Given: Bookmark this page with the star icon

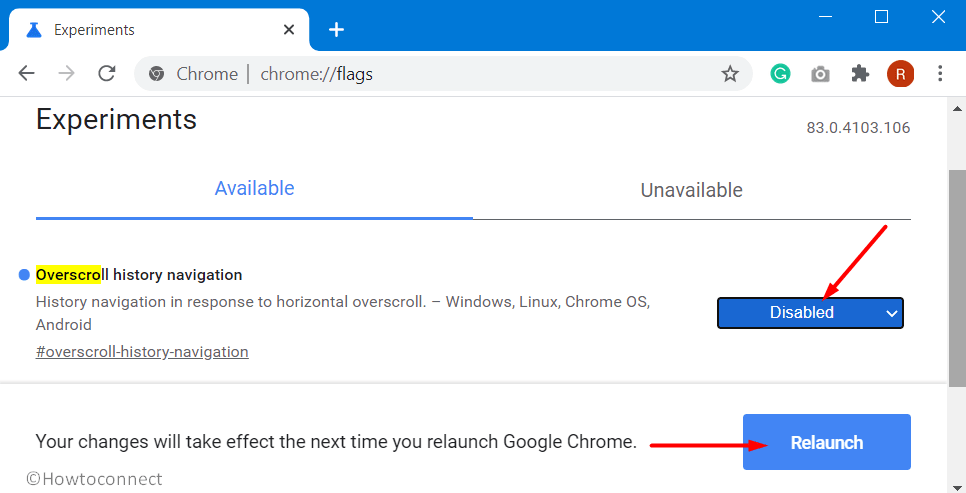Looking at the screenshot, I should tap(730, 75).
